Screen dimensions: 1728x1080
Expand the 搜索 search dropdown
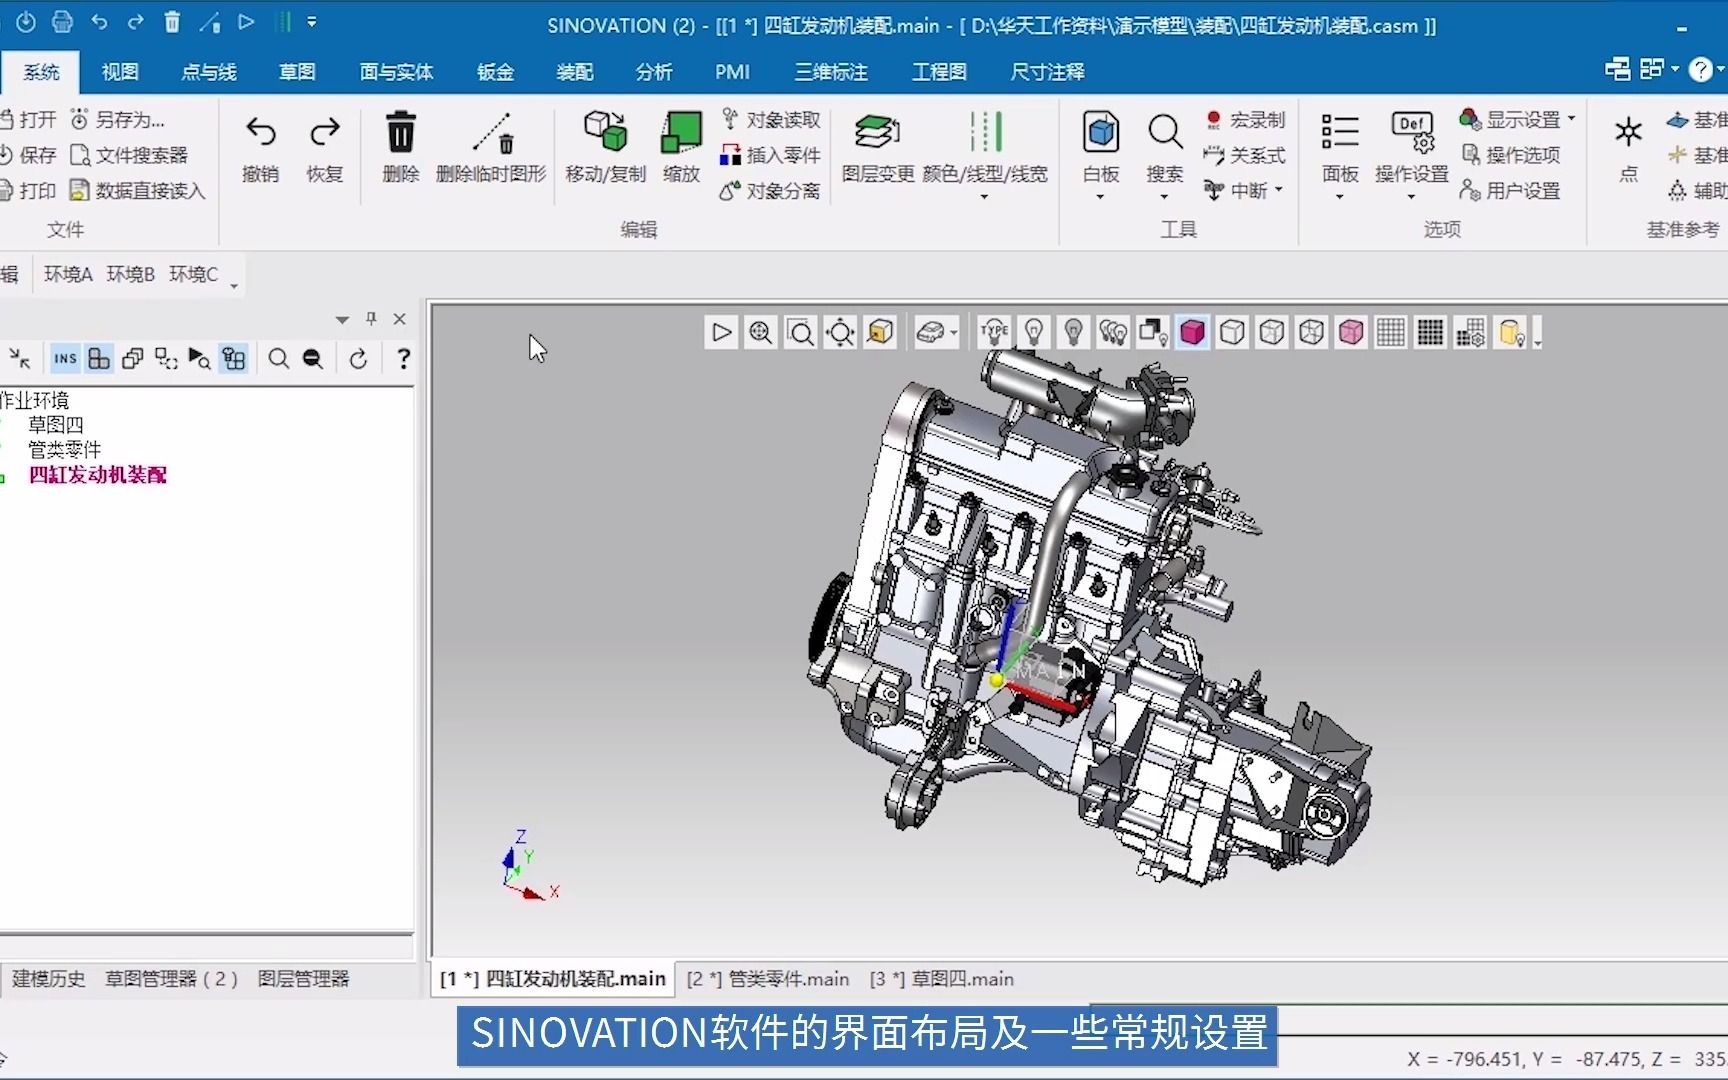pos(1164,197)
